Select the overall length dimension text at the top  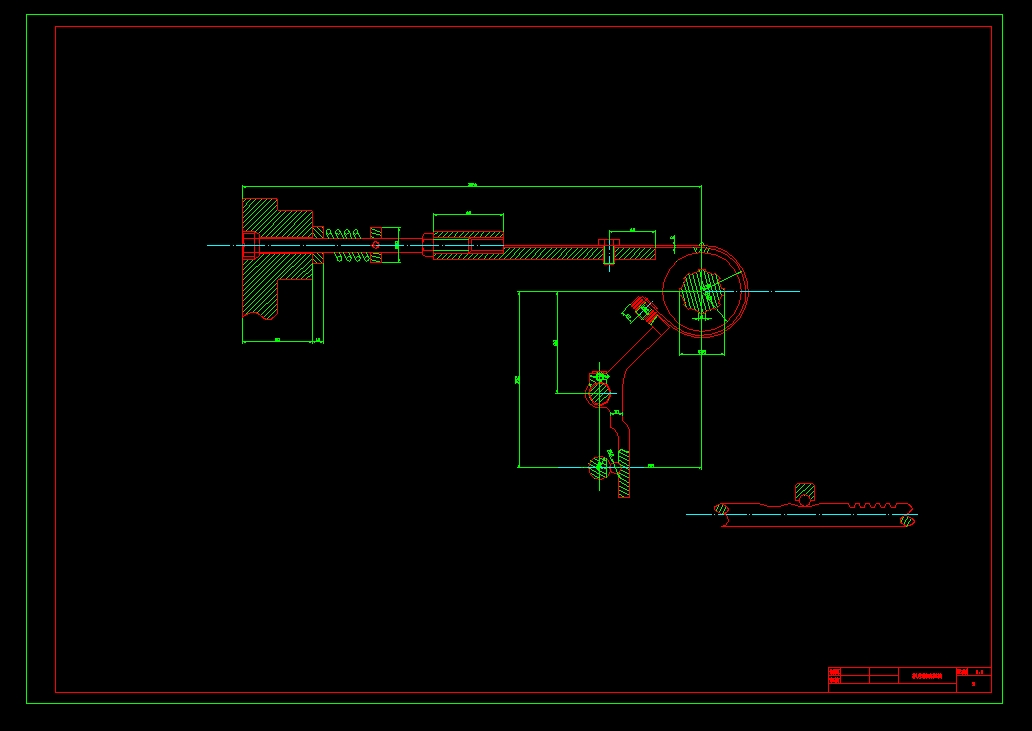472,184
